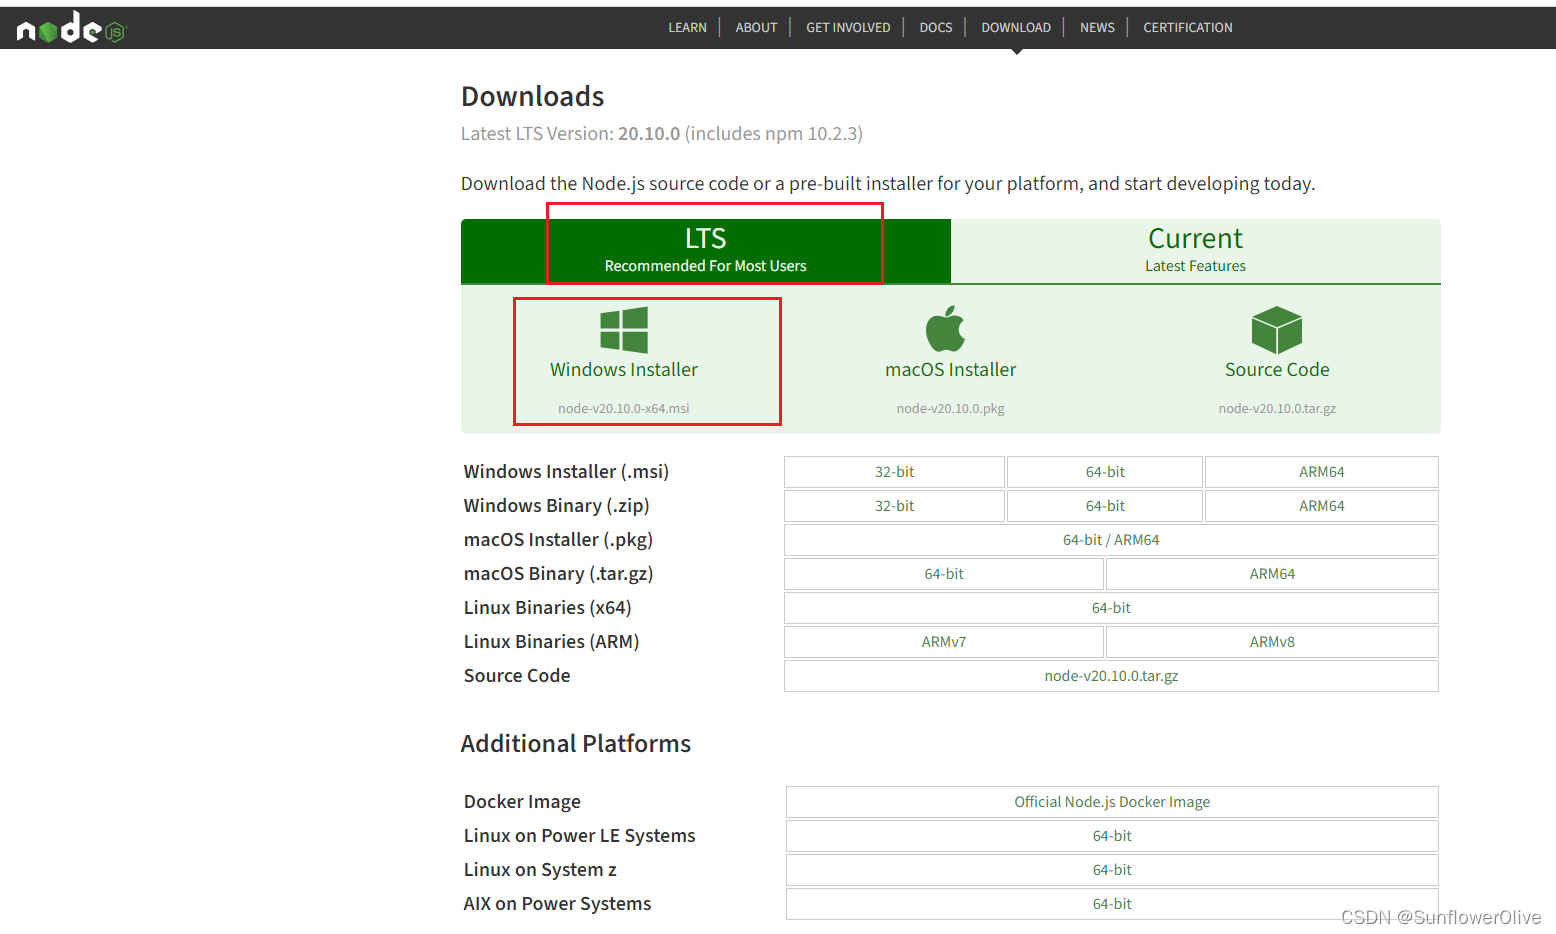Click the AIX on Power Systems label
This screenshot has height=934, width=1556.
coord(557,904)
